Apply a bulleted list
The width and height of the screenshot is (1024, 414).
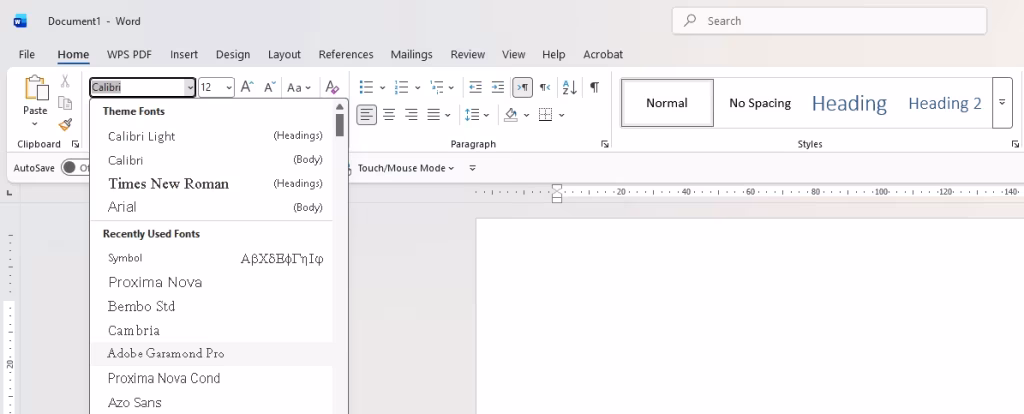point(366,87)
